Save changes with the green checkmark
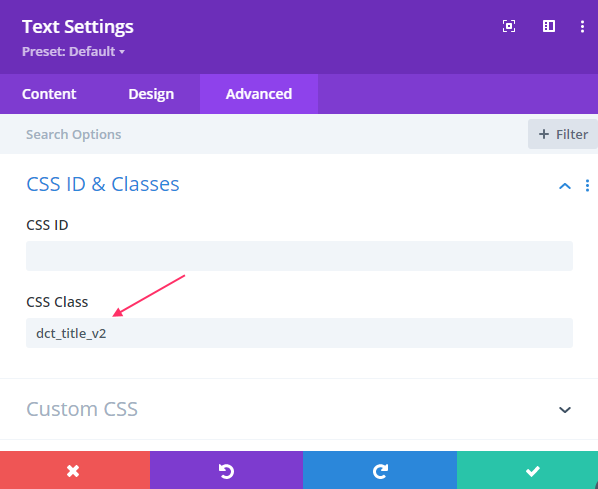The image size is (598, 489). click(527, 470)
